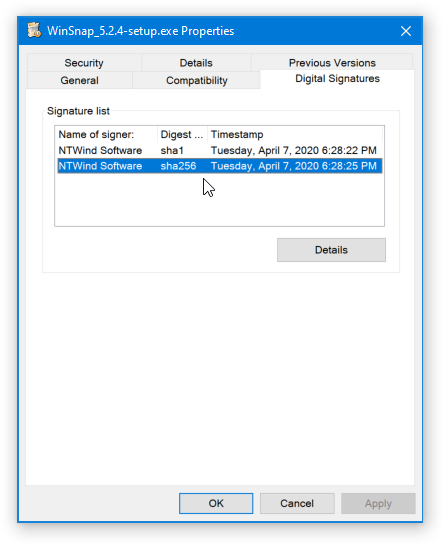Select the sha1 NTWind Software signature row

point(220,151)
